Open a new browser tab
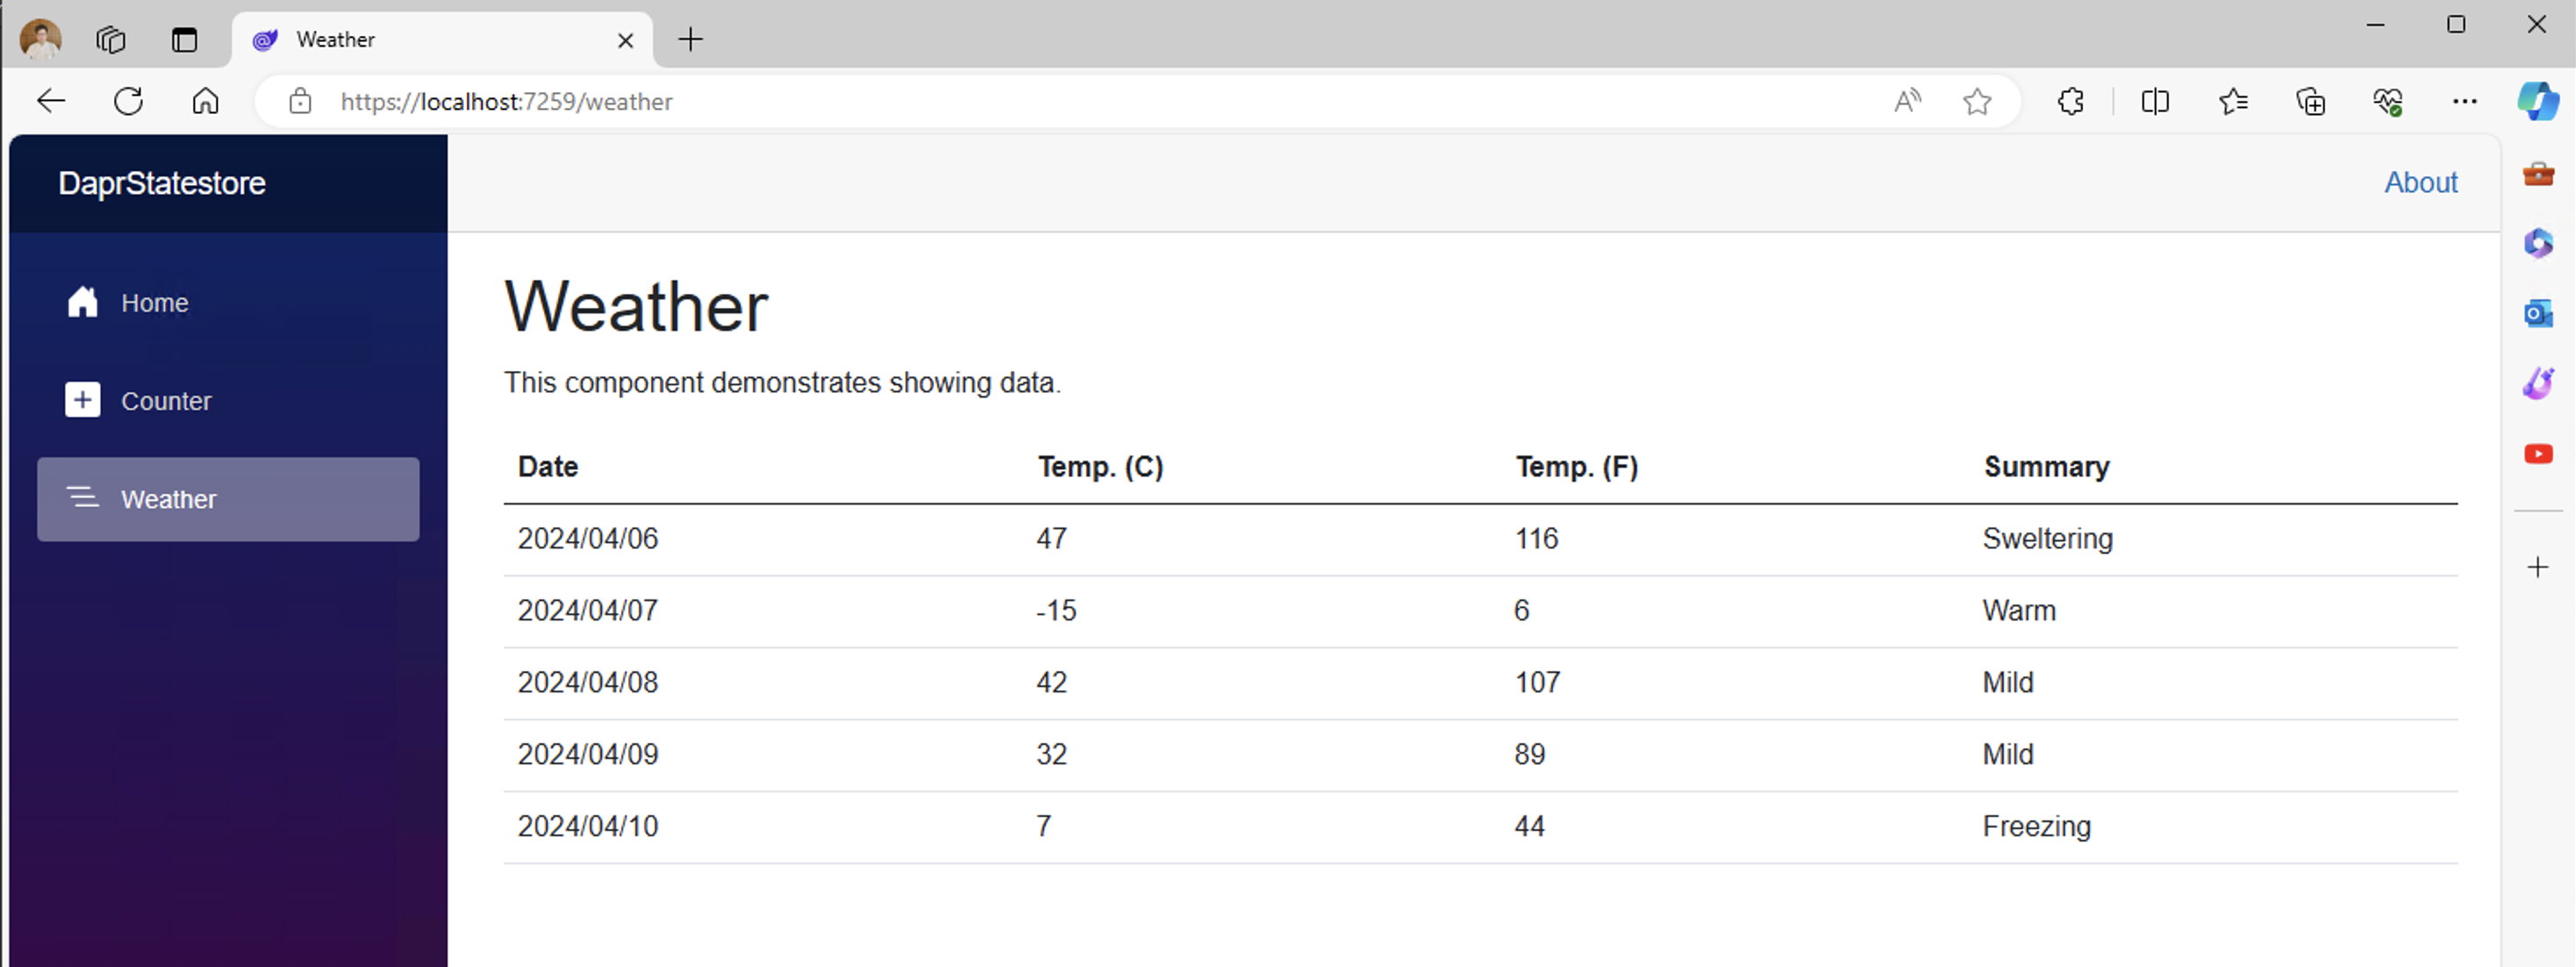 [x=690, y=40]
